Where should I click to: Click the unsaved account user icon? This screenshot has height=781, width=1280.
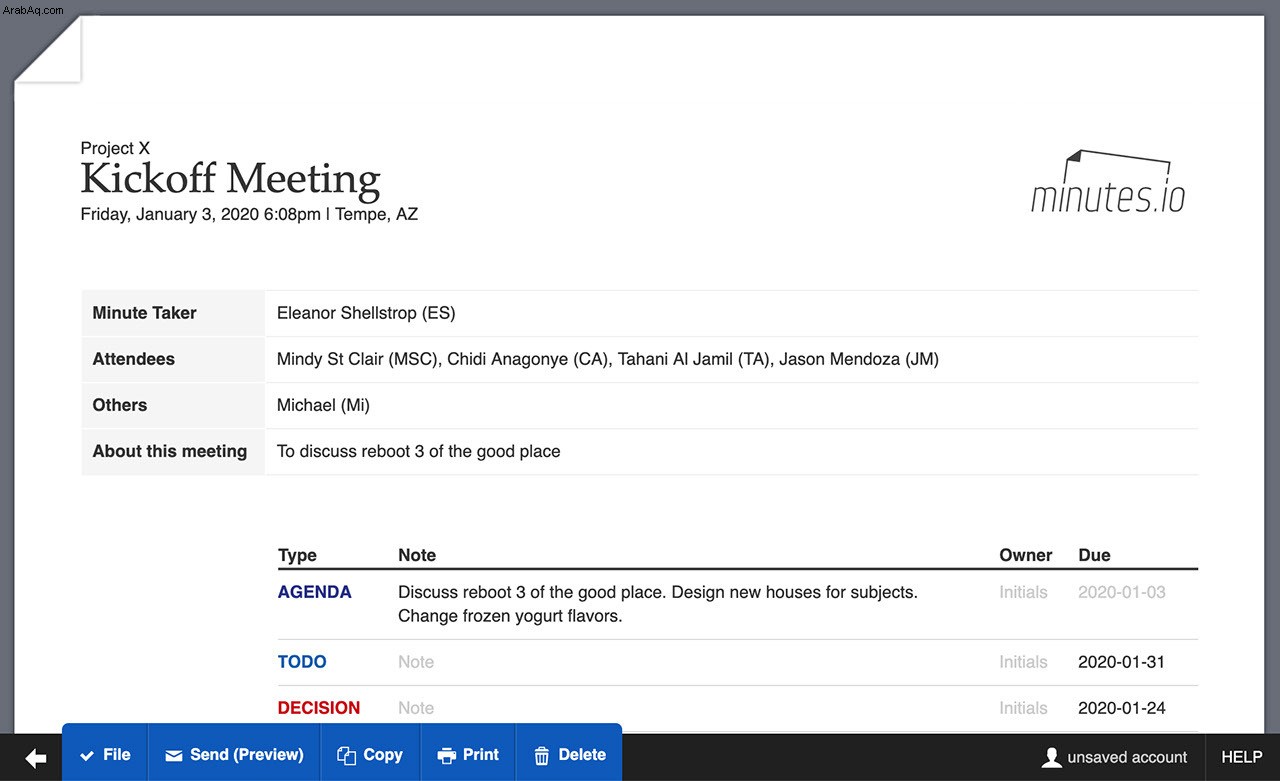click(x=1051, y=757)
